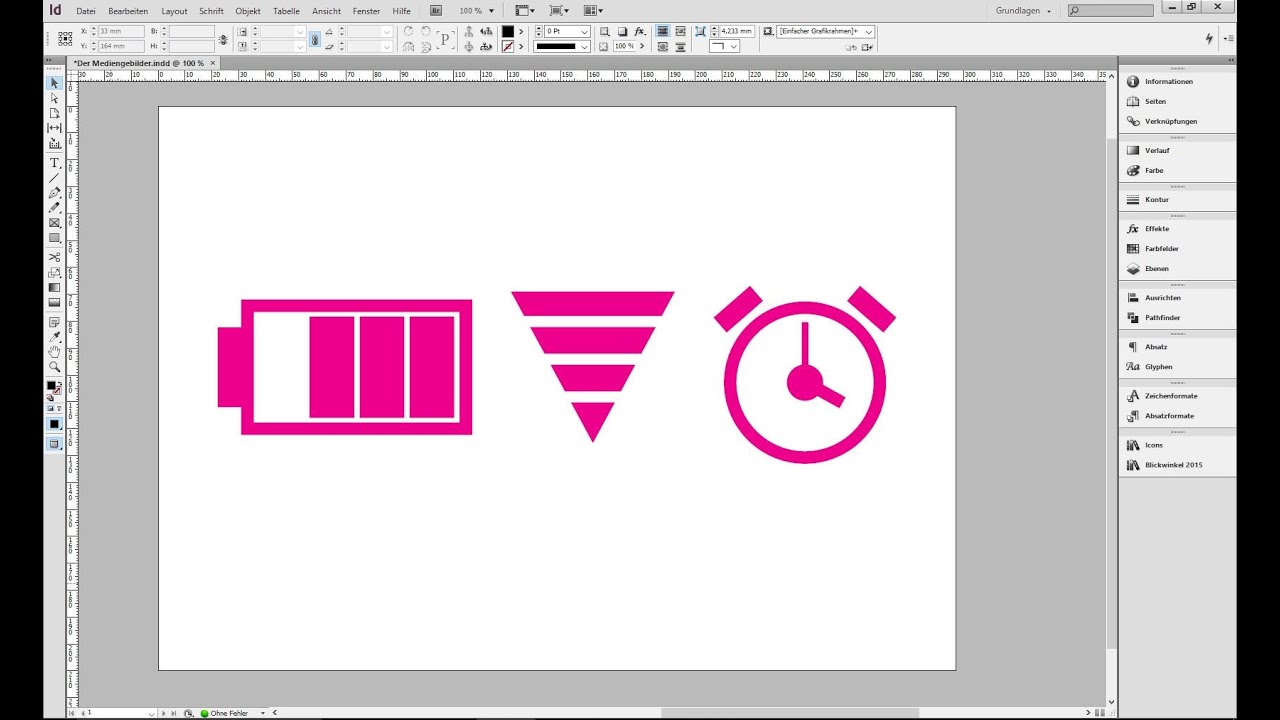Open the Schrift menu
The height and width of the screenshot is (720, 1280).
tap(211, 10)
